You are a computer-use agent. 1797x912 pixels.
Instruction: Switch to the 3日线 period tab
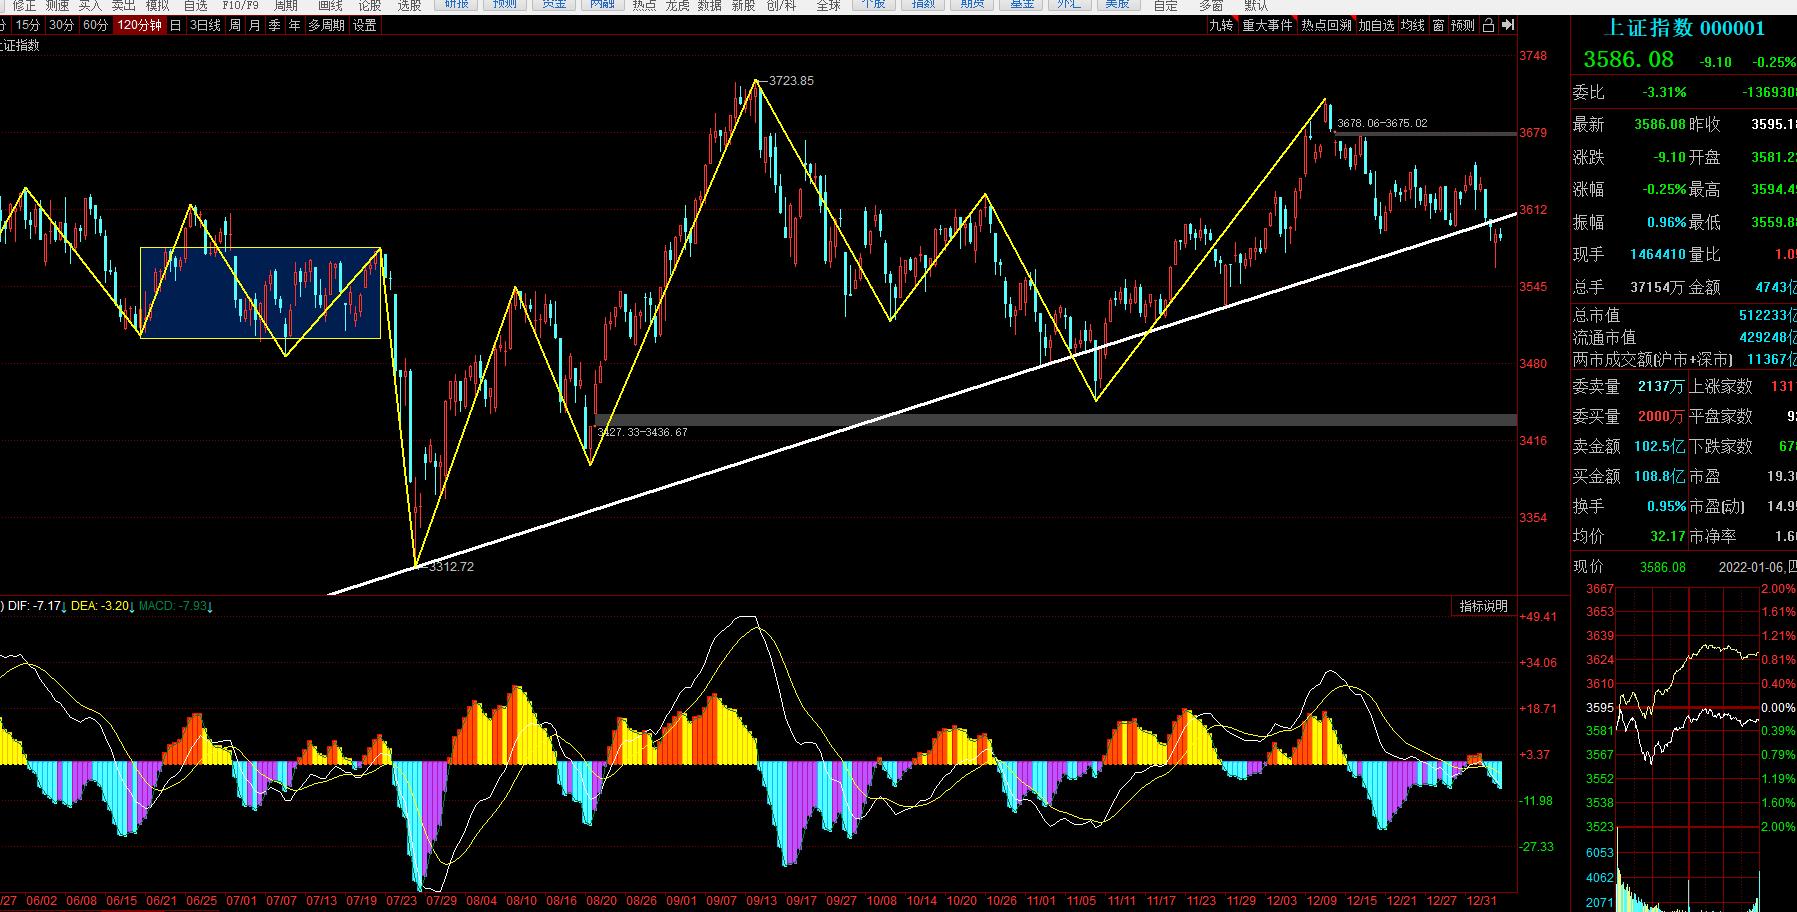coord(205,25)
